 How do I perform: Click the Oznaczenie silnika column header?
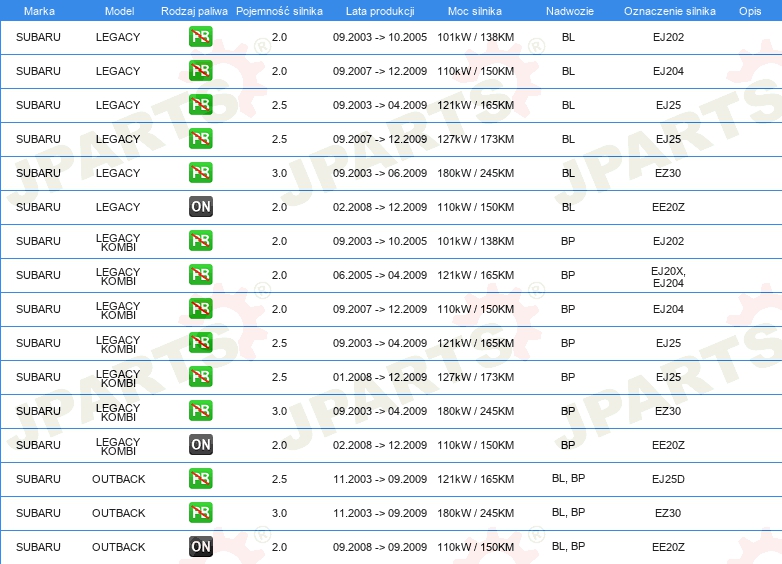669,11
